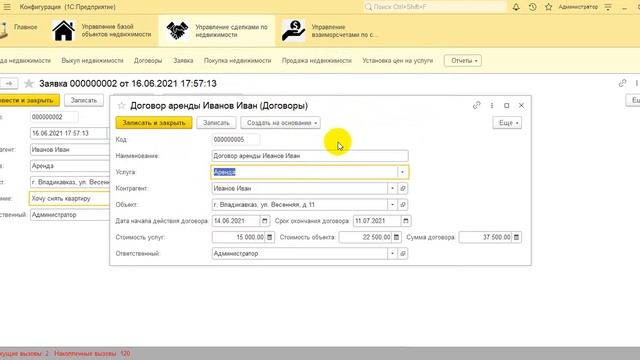This screenshot has height=360, width=640.
Task: Open Договоры command
Action: click(148, 60)
